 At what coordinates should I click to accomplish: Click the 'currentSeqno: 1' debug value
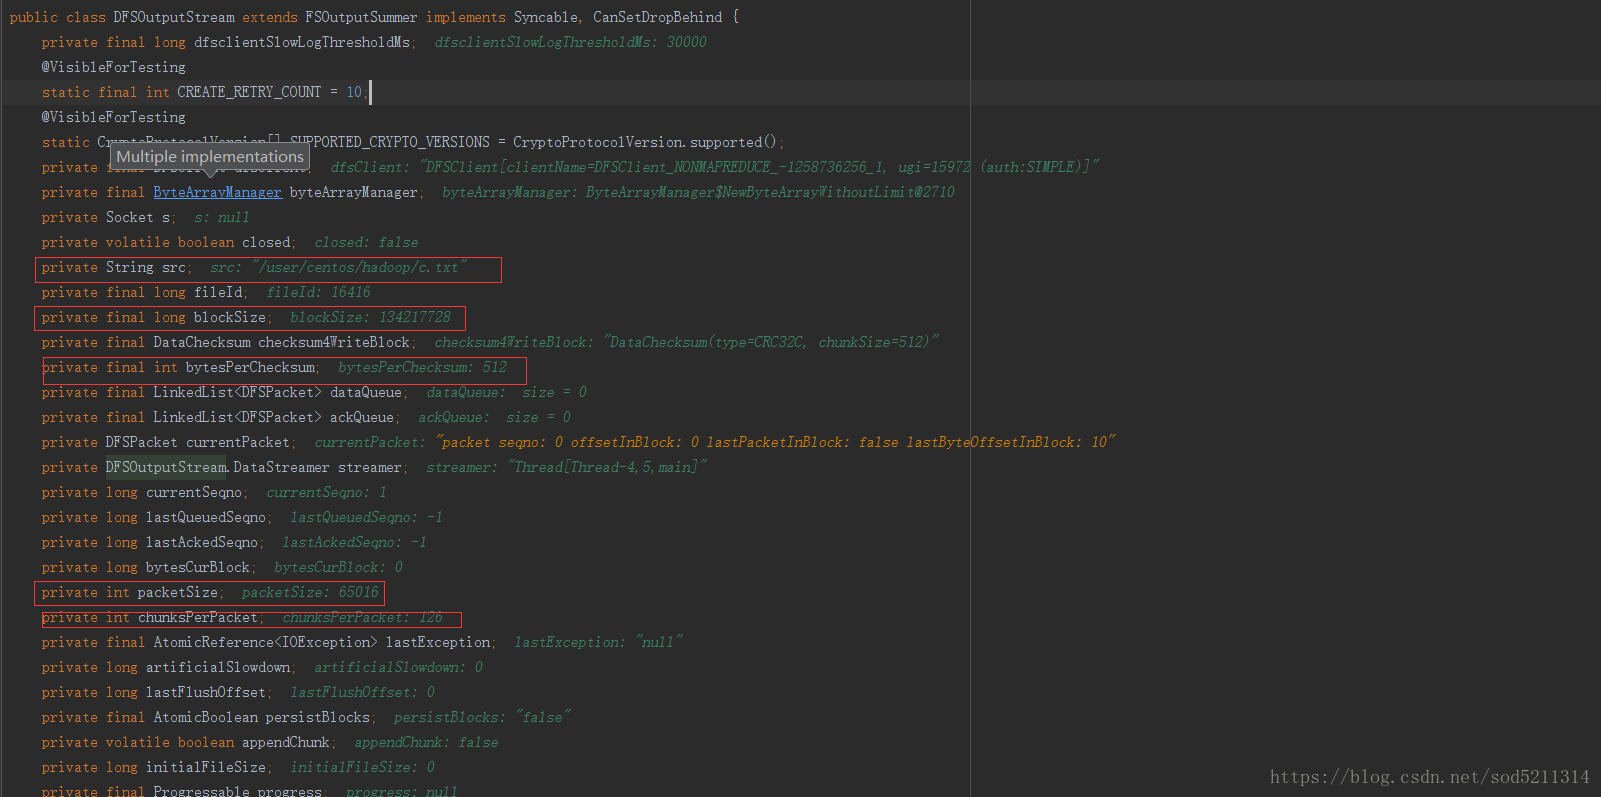point(326,492)
